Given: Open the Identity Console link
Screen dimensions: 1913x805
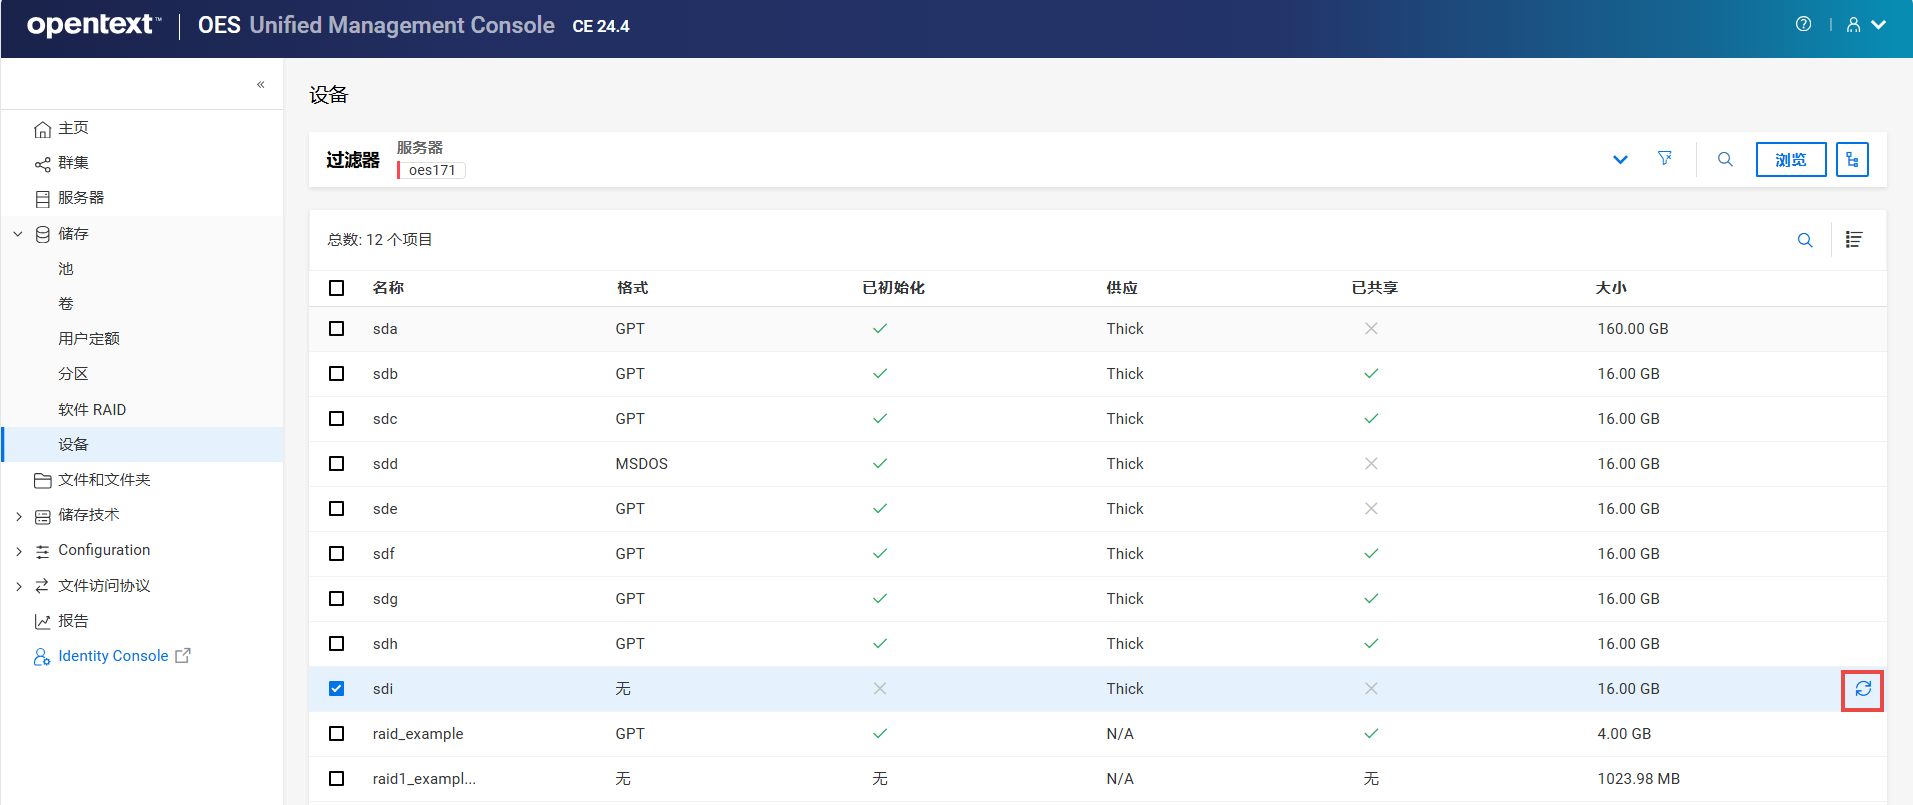Looking at the screenshot, I should [113, 656].
